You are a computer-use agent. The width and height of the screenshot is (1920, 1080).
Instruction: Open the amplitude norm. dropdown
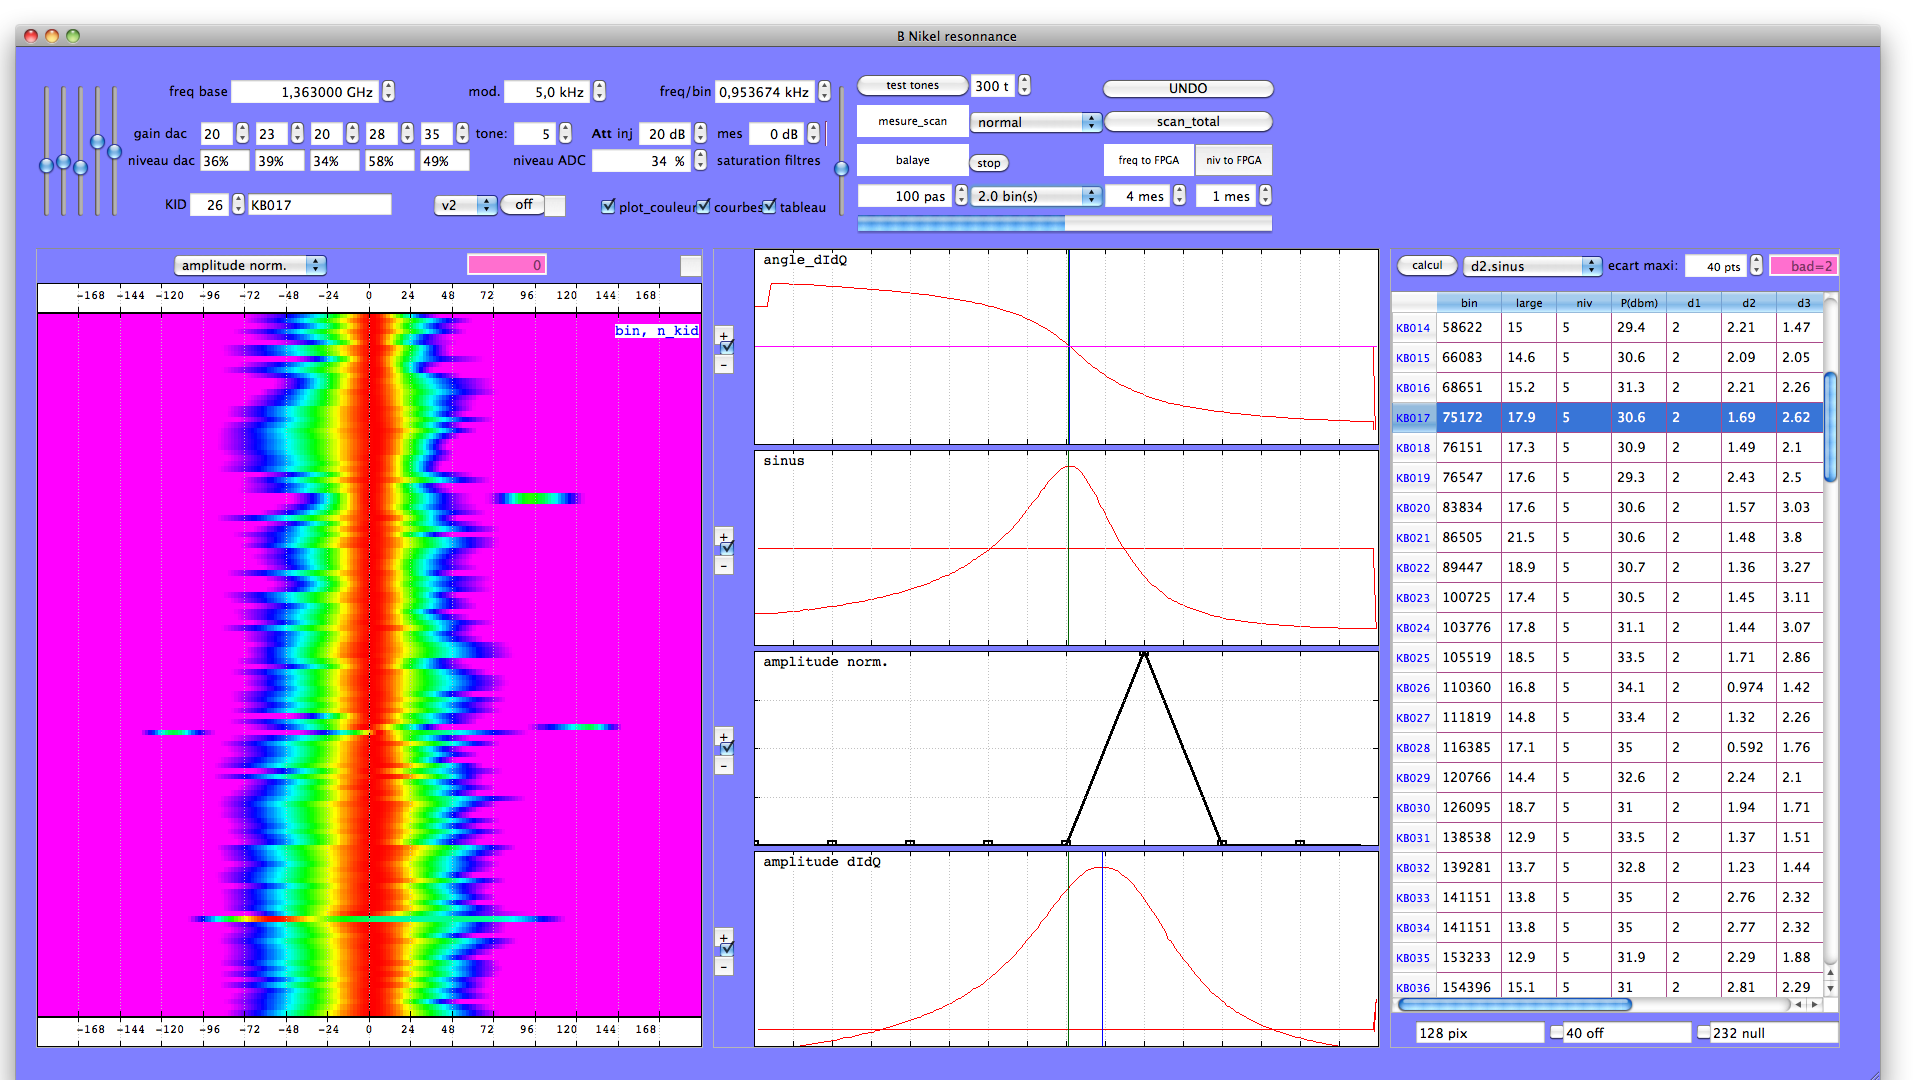coord(250,265)
